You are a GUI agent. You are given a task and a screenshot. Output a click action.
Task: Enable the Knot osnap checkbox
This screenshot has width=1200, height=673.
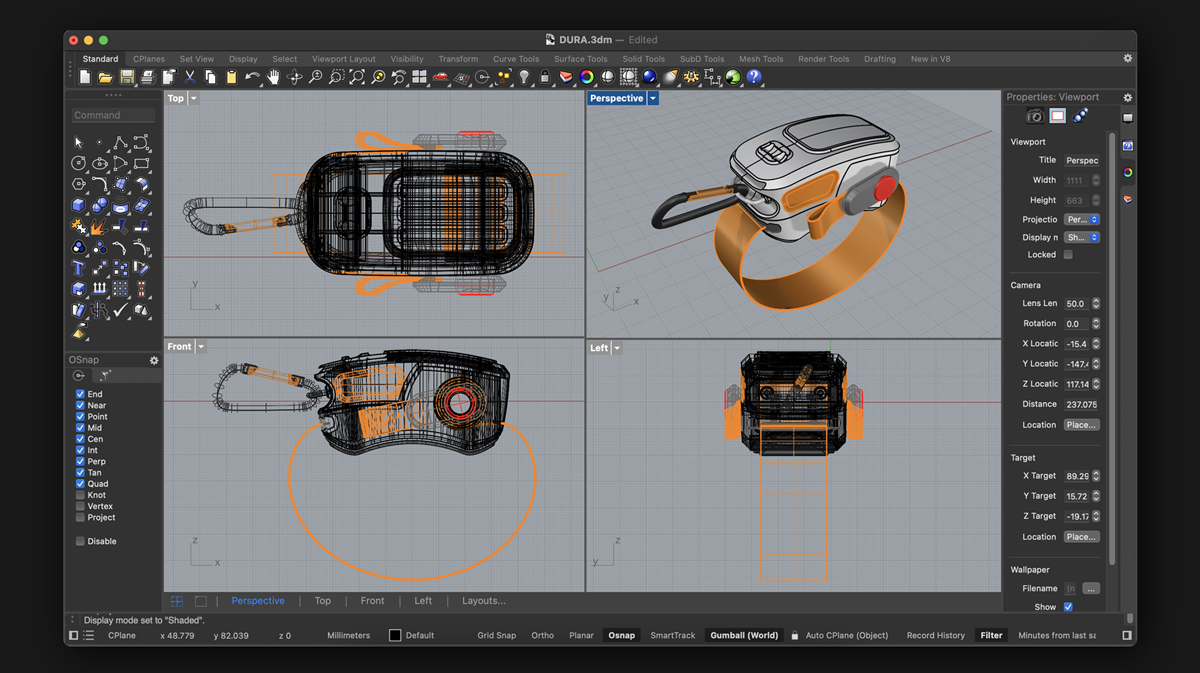pos(80,495)
